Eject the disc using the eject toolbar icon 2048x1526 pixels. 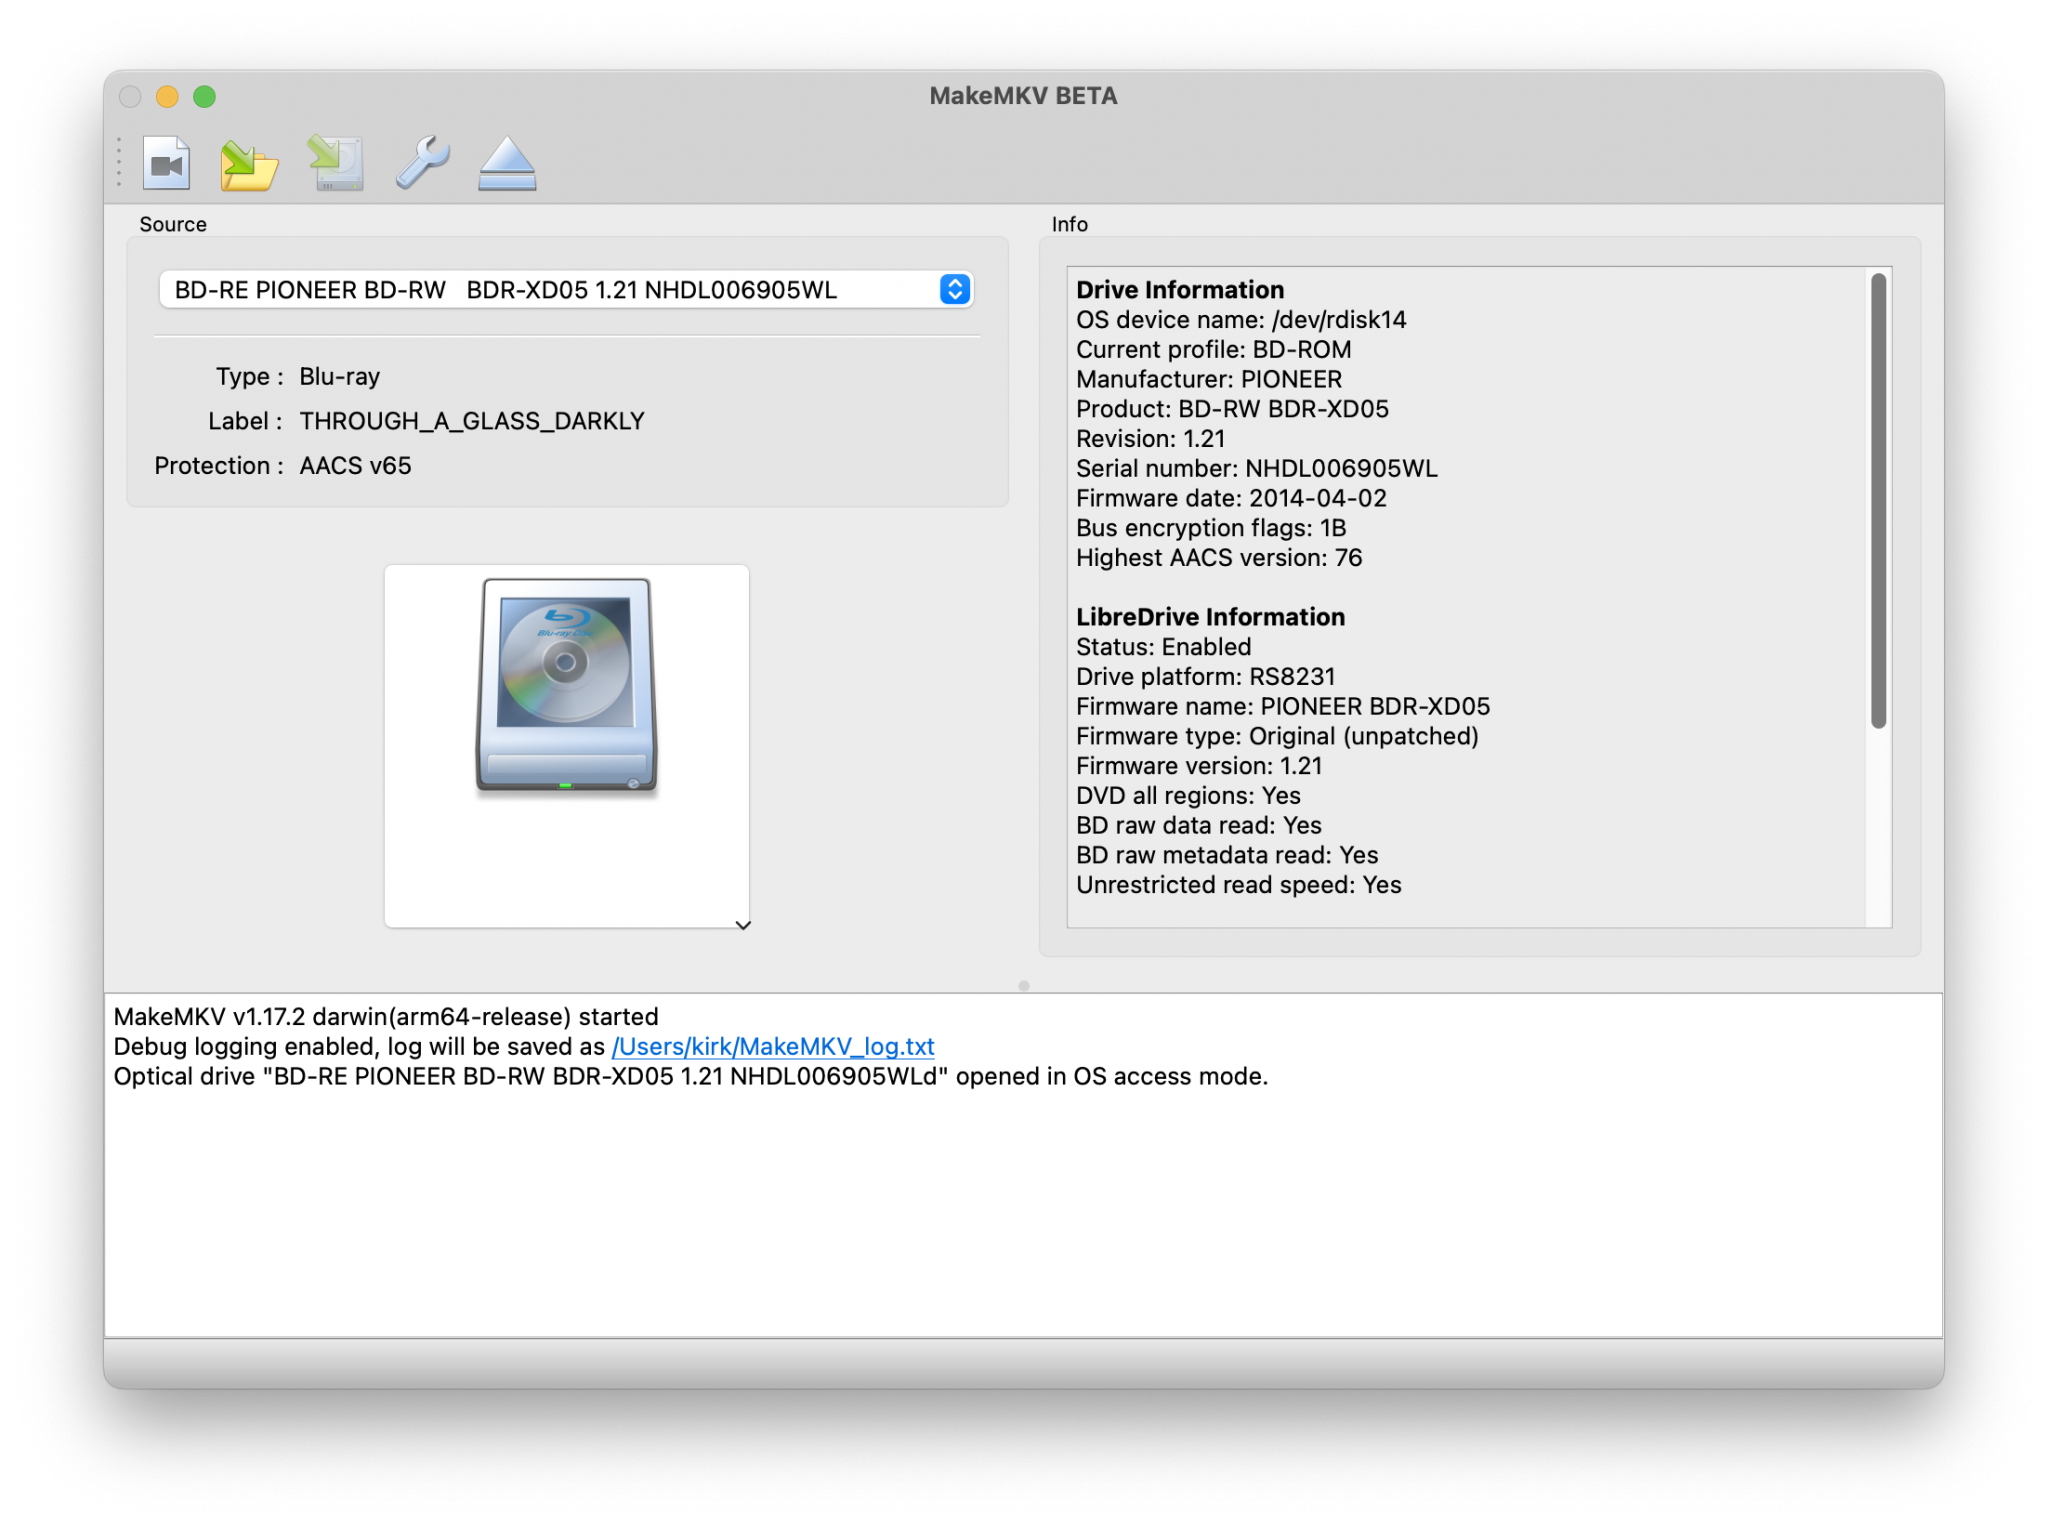506,163
